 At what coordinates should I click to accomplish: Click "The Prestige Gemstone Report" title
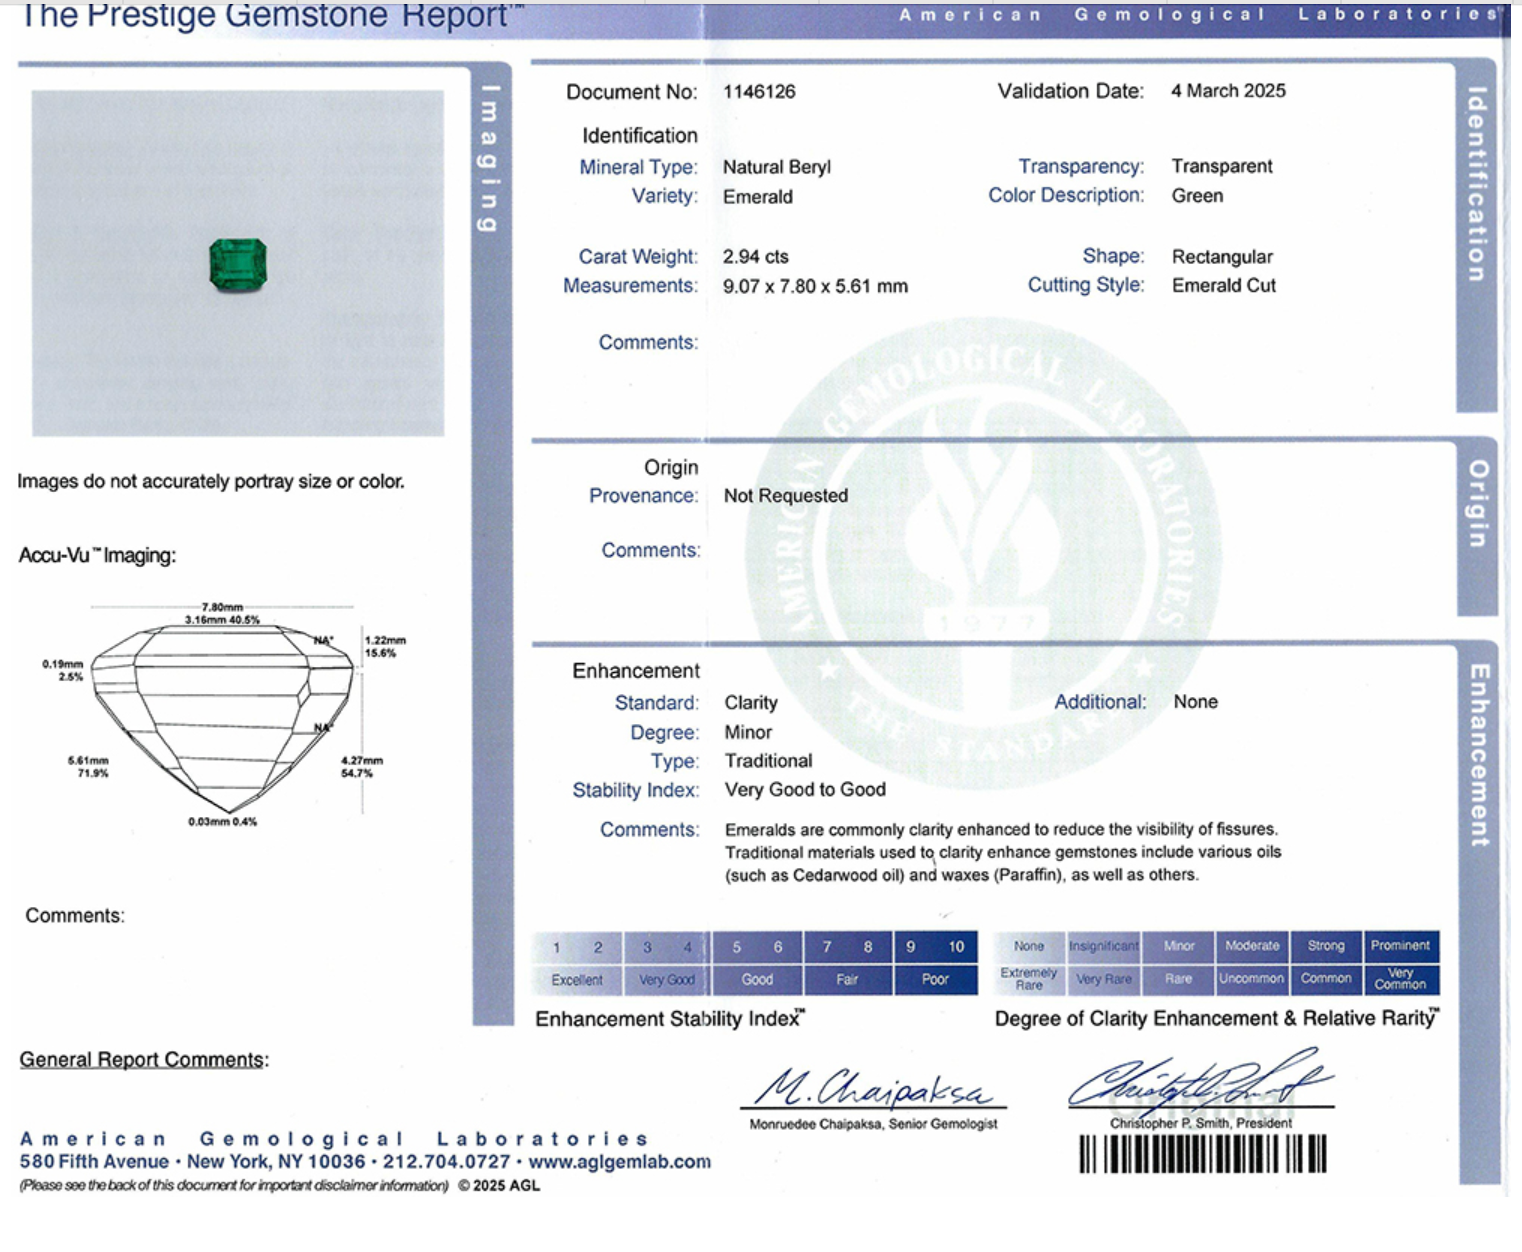[x=272, y=16]
